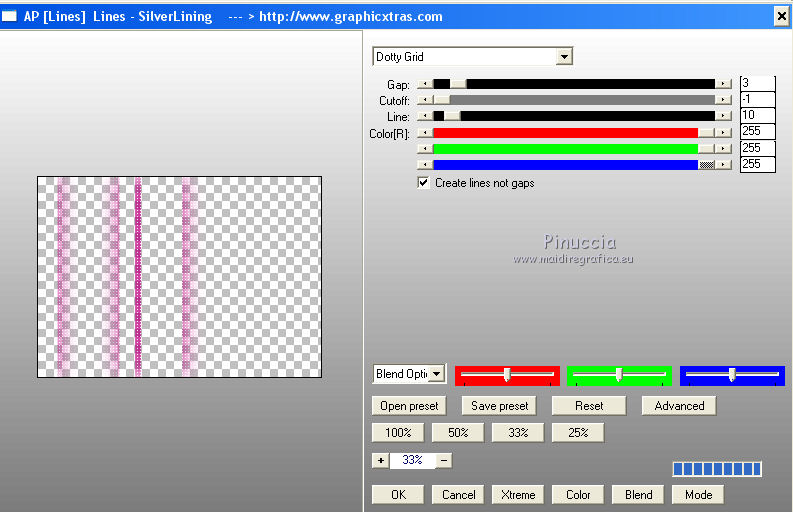Click the green blend slider handle

[x=619, y=375]
